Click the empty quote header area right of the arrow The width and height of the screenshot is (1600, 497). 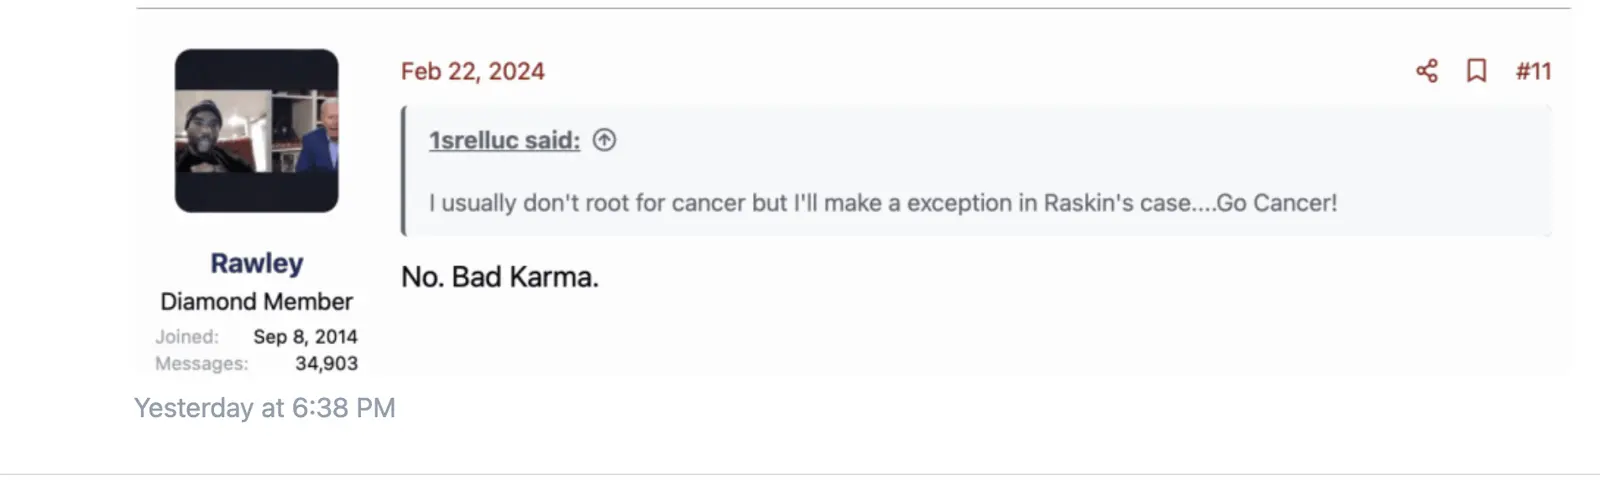1000,140
